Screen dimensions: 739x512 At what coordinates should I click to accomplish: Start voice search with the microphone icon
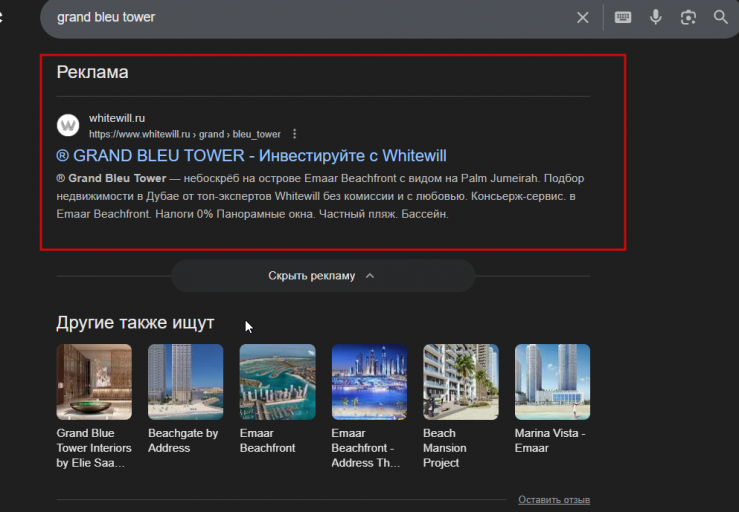656,17
